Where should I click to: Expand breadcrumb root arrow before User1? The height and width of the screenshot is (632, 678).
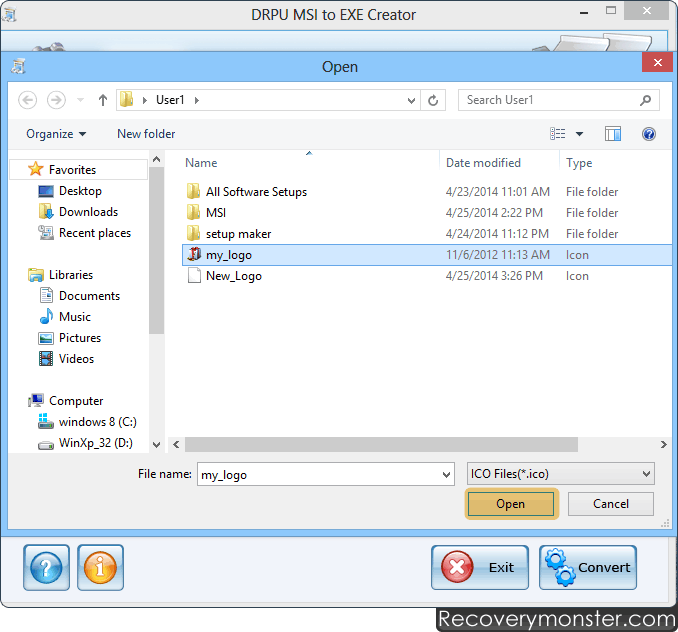[x=145, y=100]
